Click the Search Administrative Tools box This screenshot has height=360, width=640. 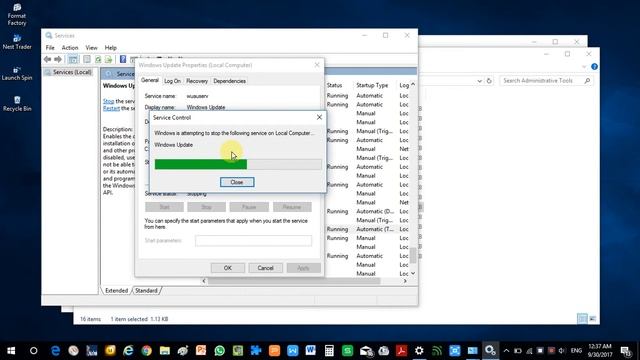point(546,81)
